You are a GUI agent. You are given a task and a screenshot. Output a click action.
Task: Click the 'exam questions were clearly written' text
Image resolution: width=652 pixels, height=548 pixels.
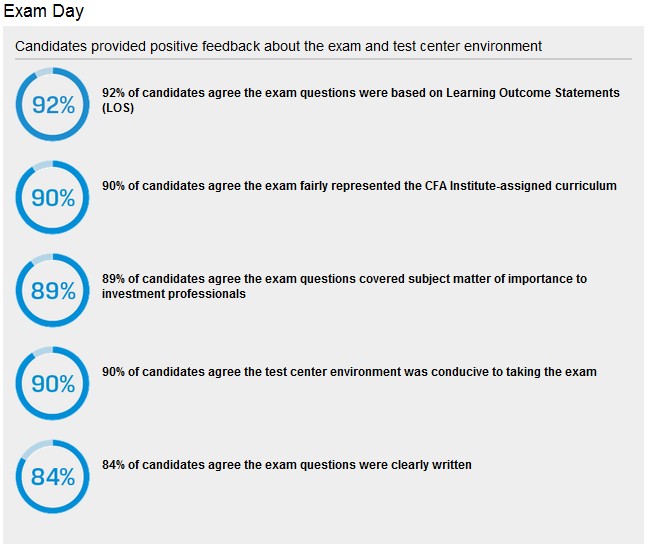click(x=287, y=464)
